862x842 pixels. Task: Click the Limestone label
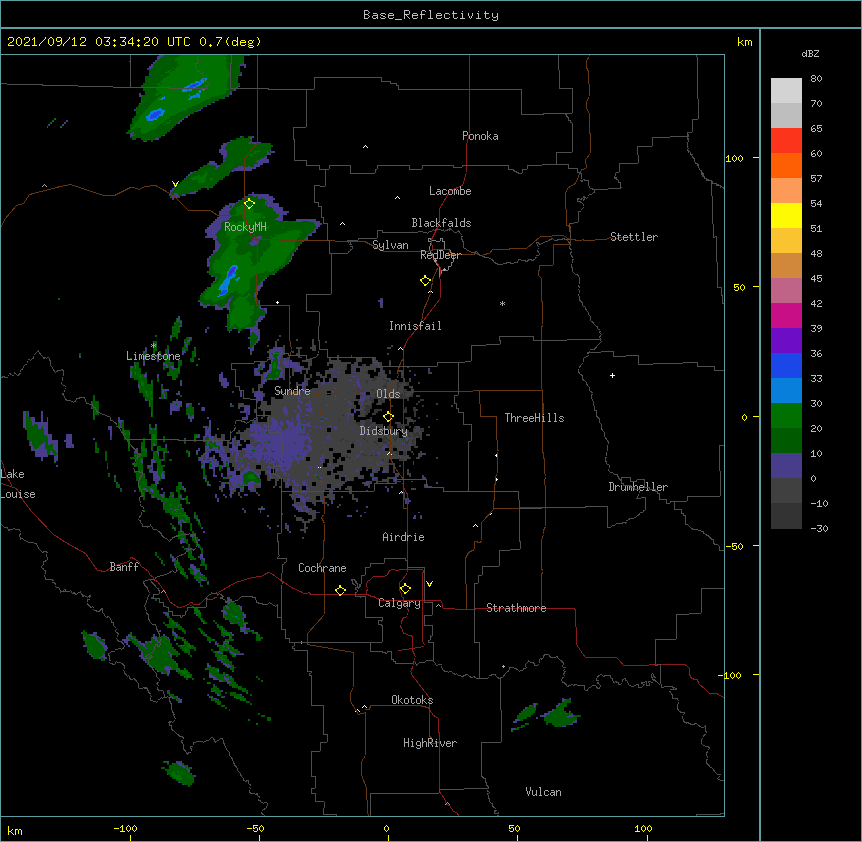[153, 356]
